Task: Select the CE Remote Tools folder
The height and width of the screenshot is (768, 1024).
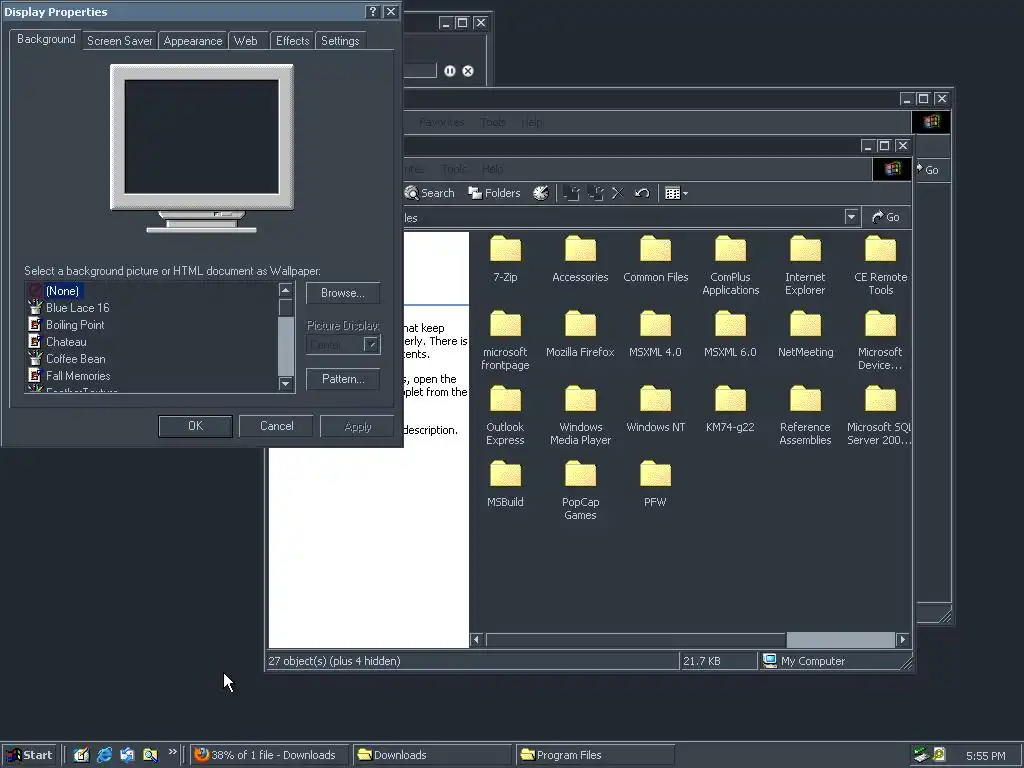Action: pyautogui.click(x=880, y=266)
